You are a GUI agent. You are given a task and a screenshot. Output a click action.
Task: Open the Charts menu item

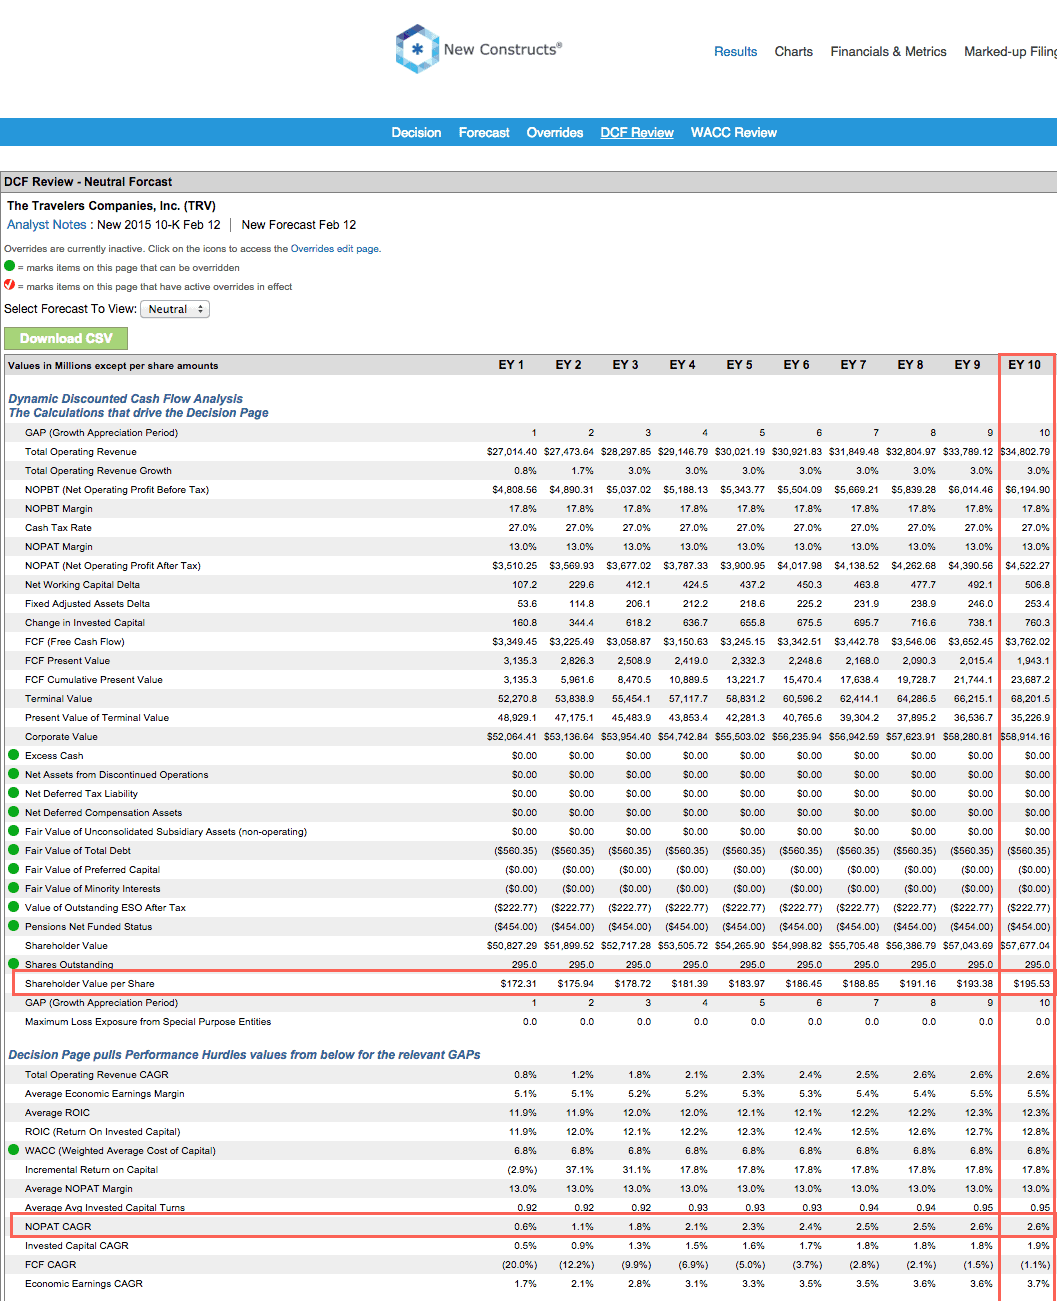(x=794, y=52)
